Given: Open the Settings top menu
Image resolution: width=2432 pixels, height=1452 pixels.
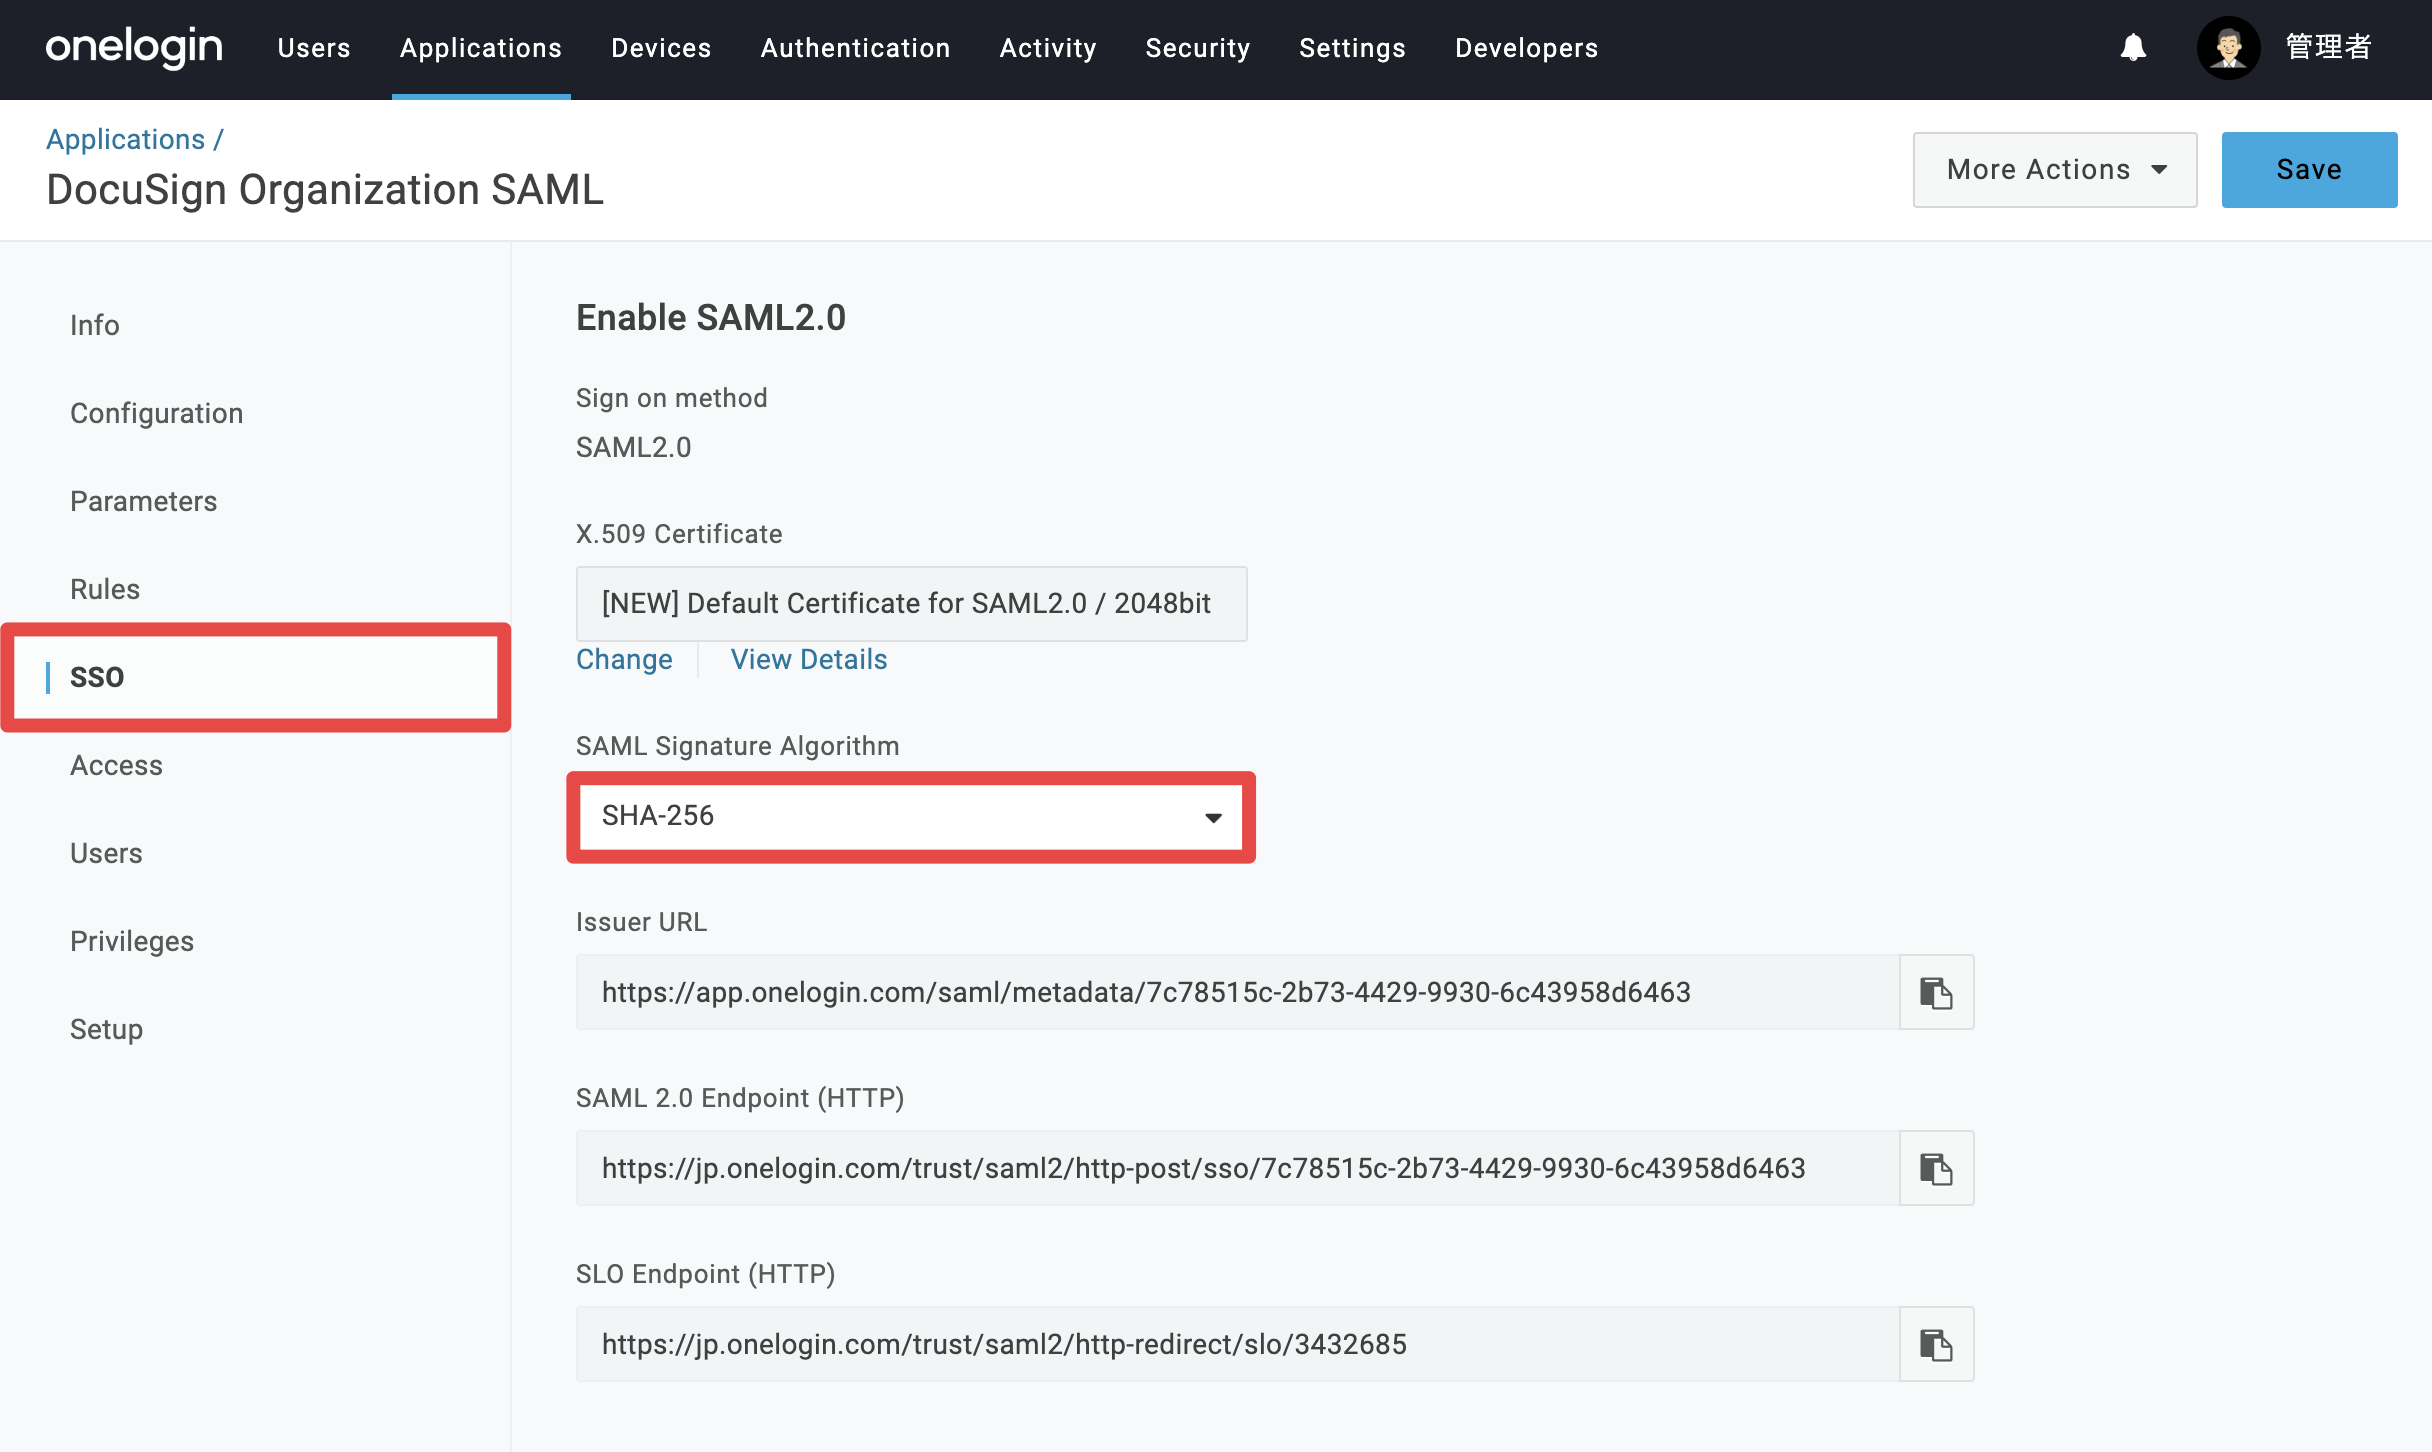Looking at the screenshot, I should tap(1352, 48).
